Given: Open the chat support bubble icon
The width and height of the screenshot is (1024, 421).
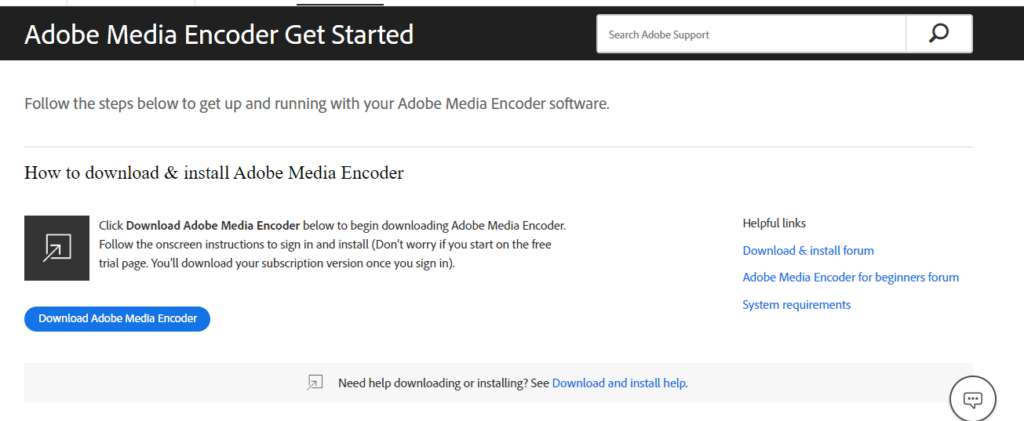Looking at the screenshot, I should [972, 399].
